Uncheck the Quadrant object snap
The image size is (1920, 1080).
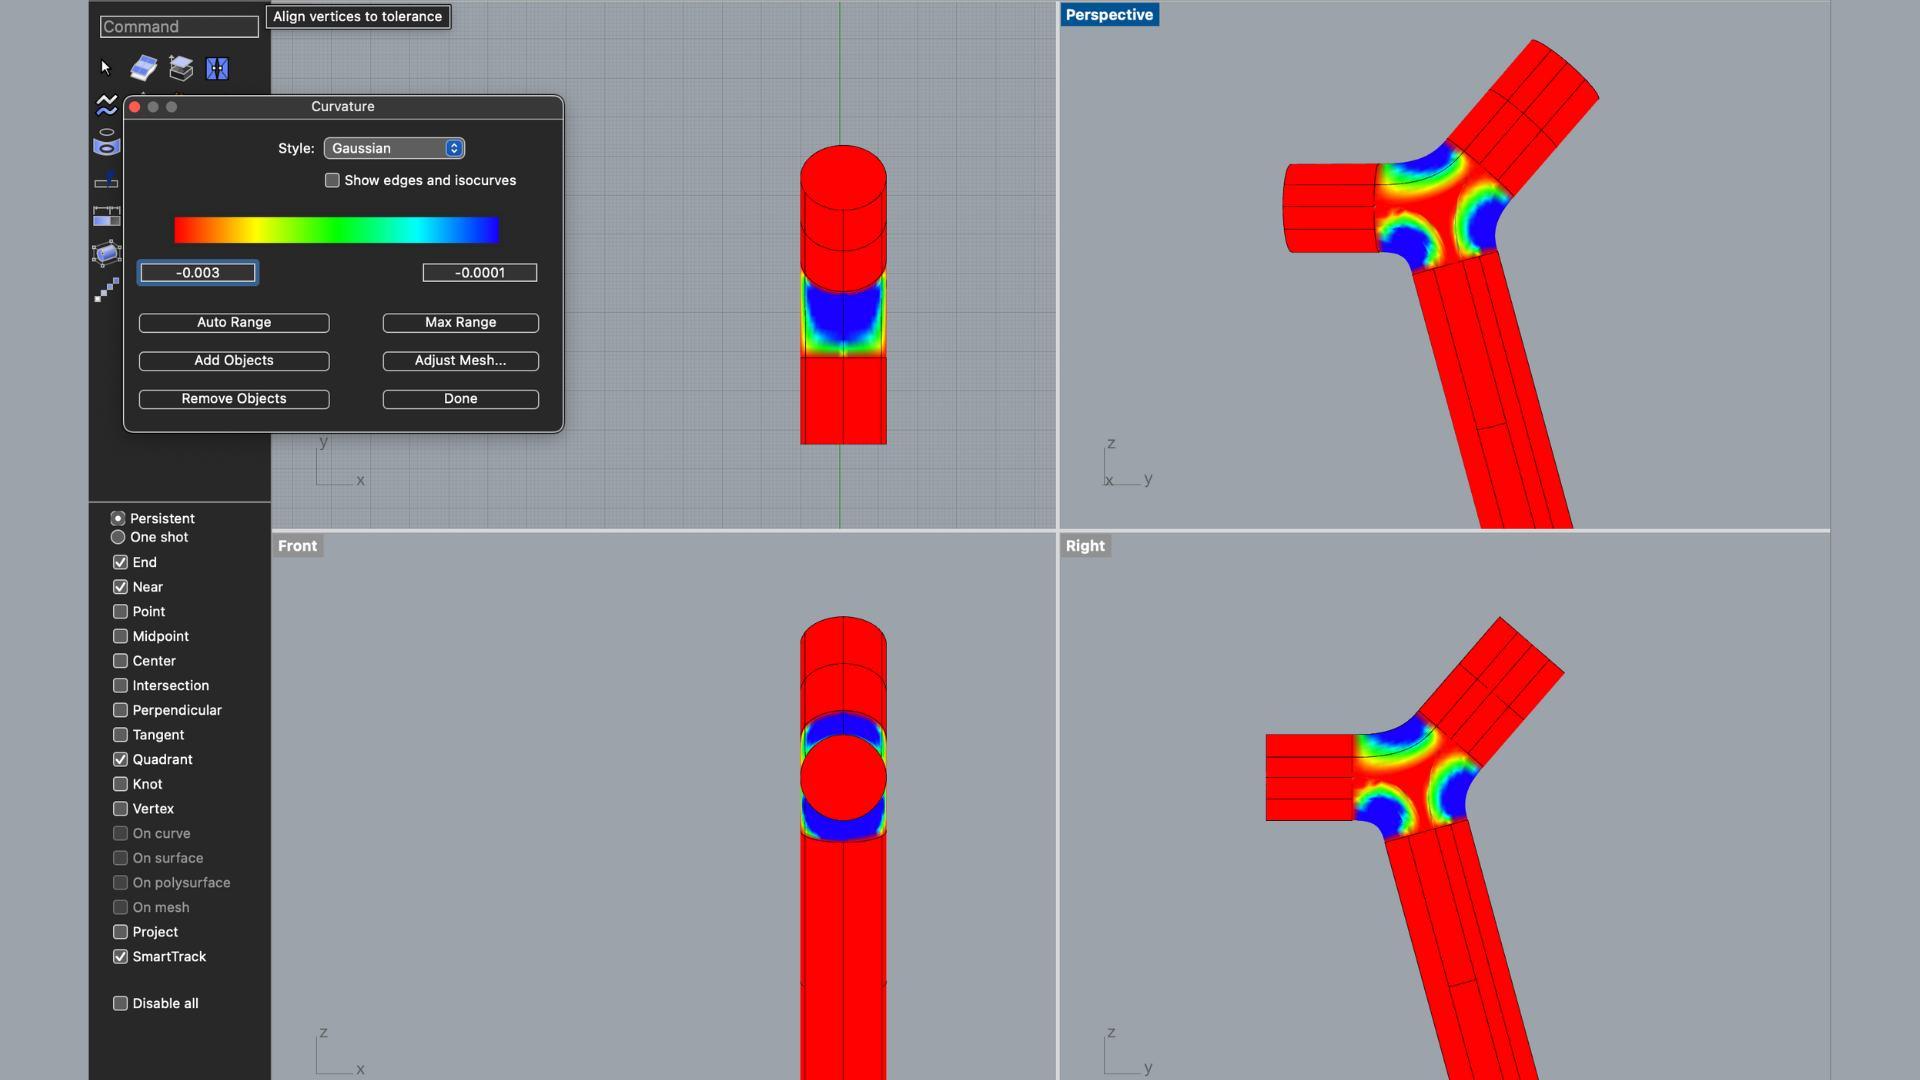tap(121, 760)
